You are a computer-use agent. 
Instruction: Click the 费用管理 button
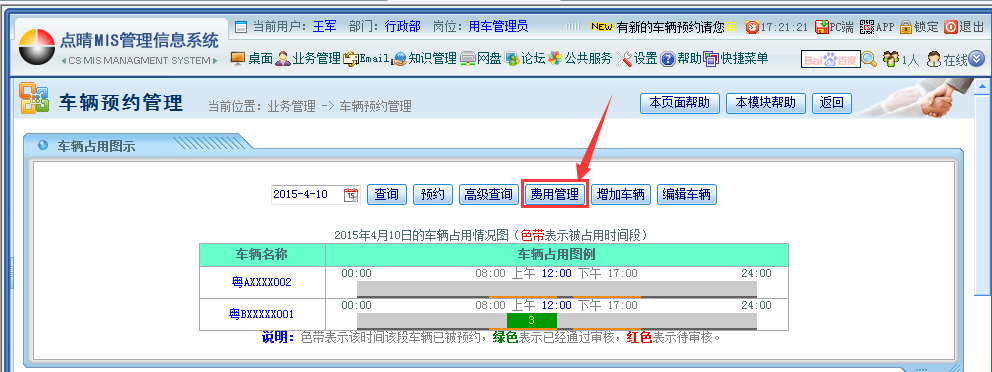tap(555, 195)
